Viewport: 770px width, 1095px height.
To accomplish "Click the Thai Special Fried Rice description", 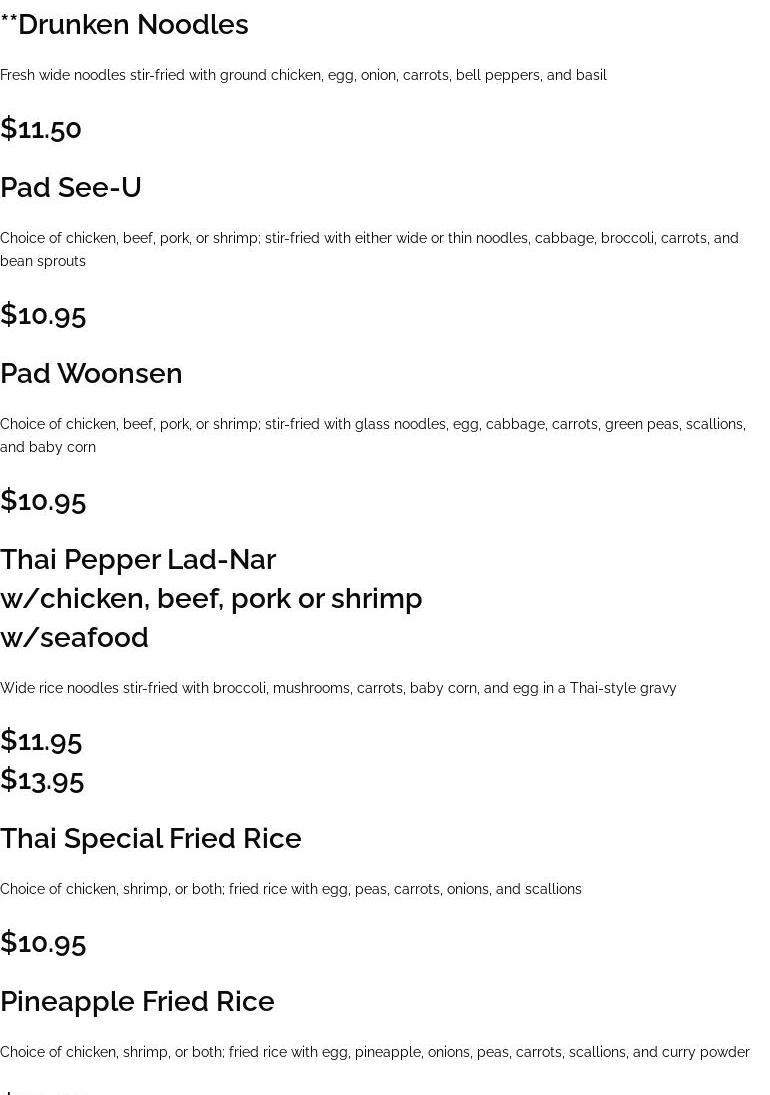I will [x=291, y=889].
